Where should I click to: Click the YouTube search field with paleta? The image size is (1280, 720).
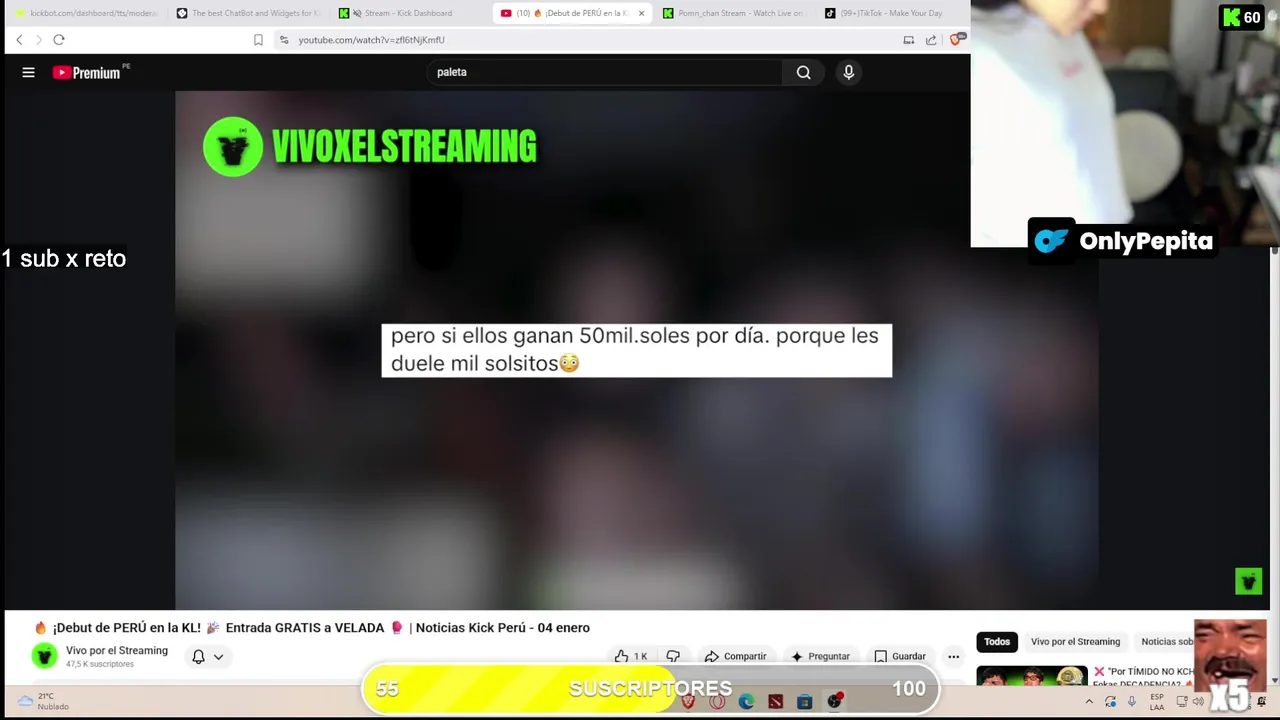pyautogui.click(x=604, y=72)
